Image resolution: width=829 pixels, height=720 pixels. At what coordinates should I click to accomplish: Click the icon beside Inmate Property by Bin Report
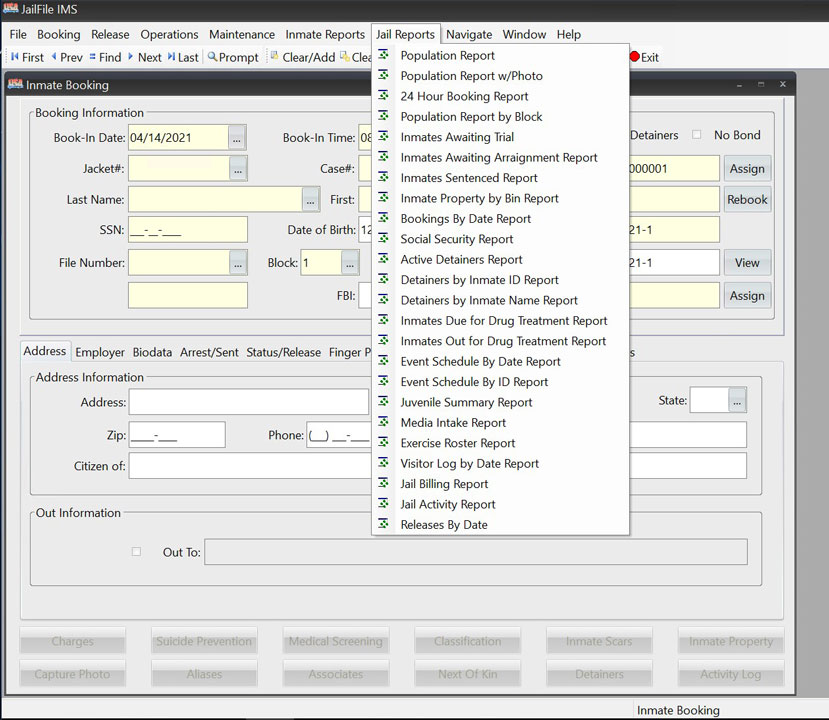[383, 197]
